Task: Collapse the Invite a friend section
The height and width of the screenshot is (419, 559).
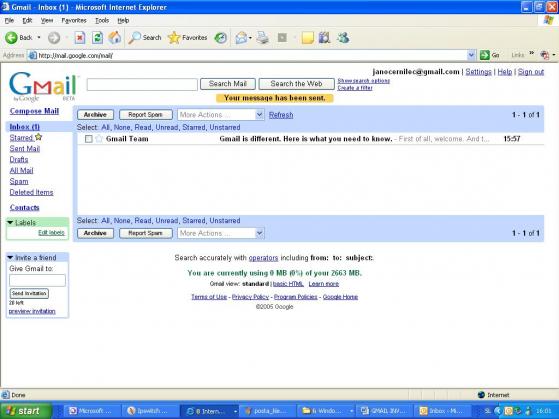Action: coord(10,257)
